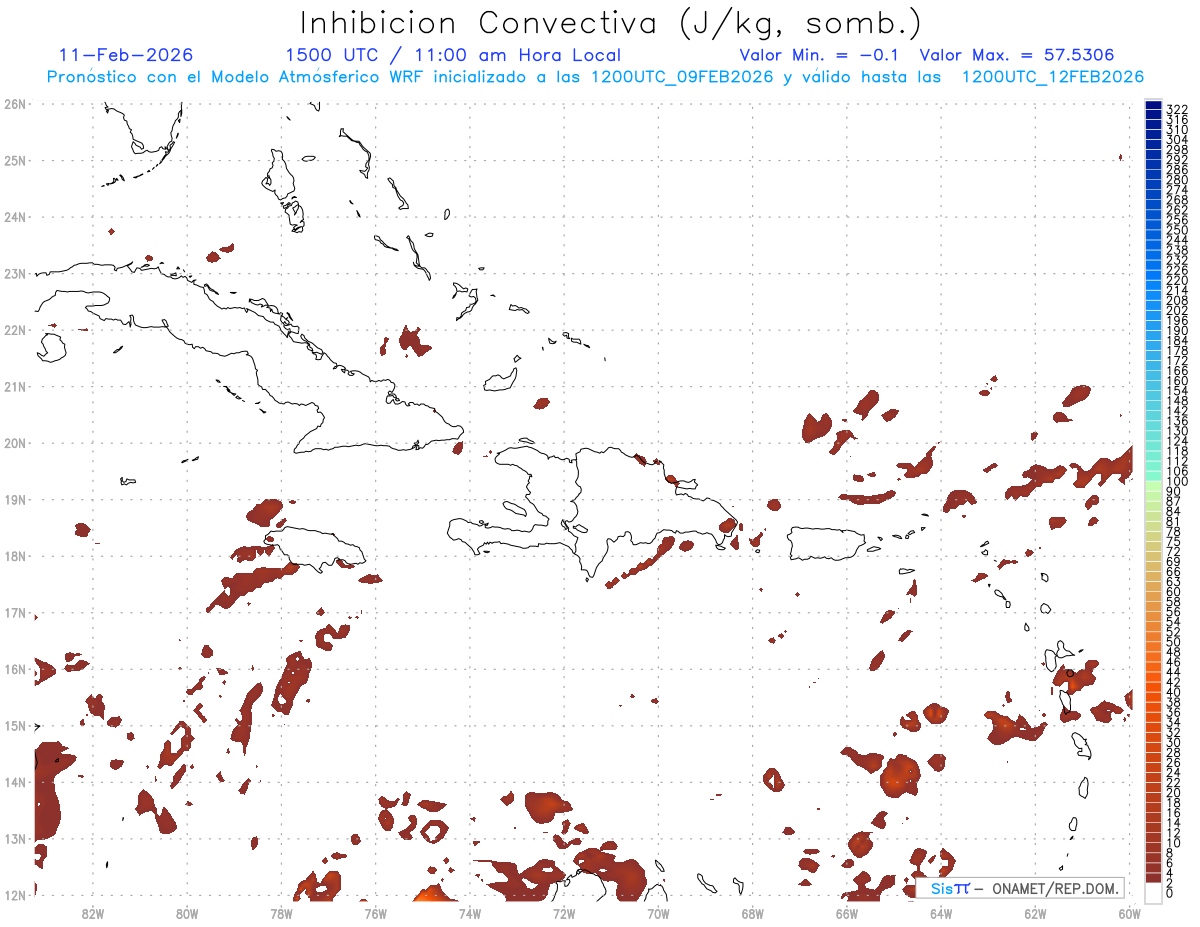This screenshot has width=1200, height=927.
Task: Click the 25N latitude label
Action: click(15, 160)
